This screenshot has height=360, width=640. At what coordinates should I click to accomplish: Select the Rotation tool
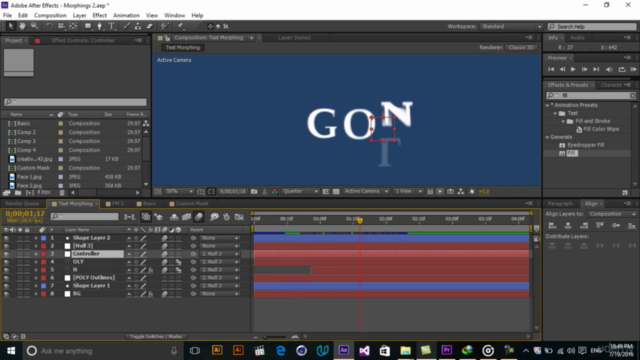click(49, 26)
